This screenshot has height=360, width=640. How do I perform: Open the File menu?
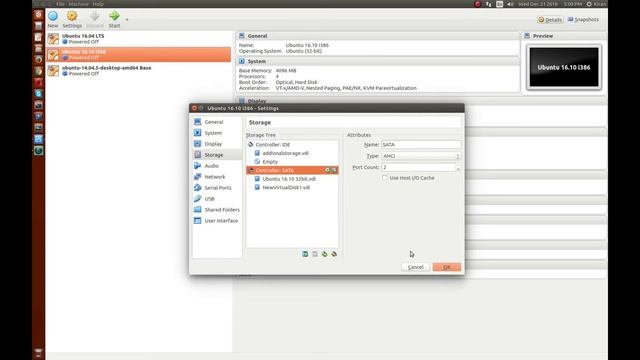pos(60,4)
